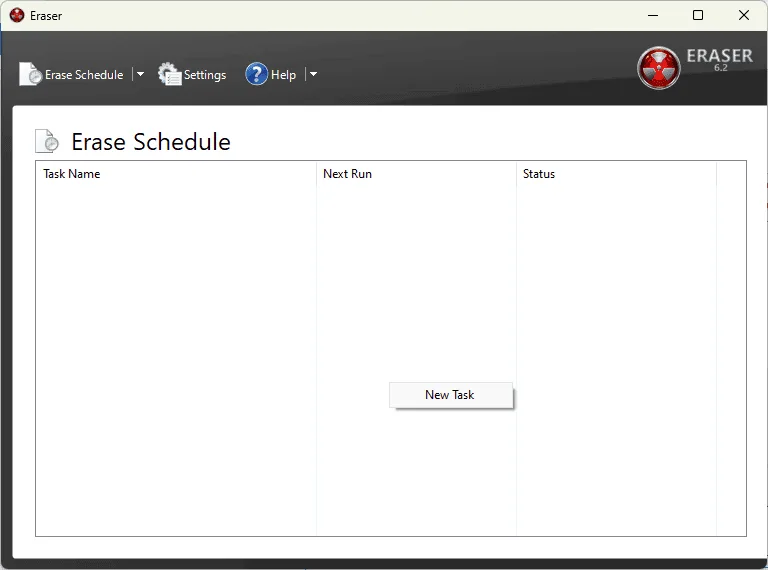Expand the Erase Schedule dropdown arrow

coord(140,74)
